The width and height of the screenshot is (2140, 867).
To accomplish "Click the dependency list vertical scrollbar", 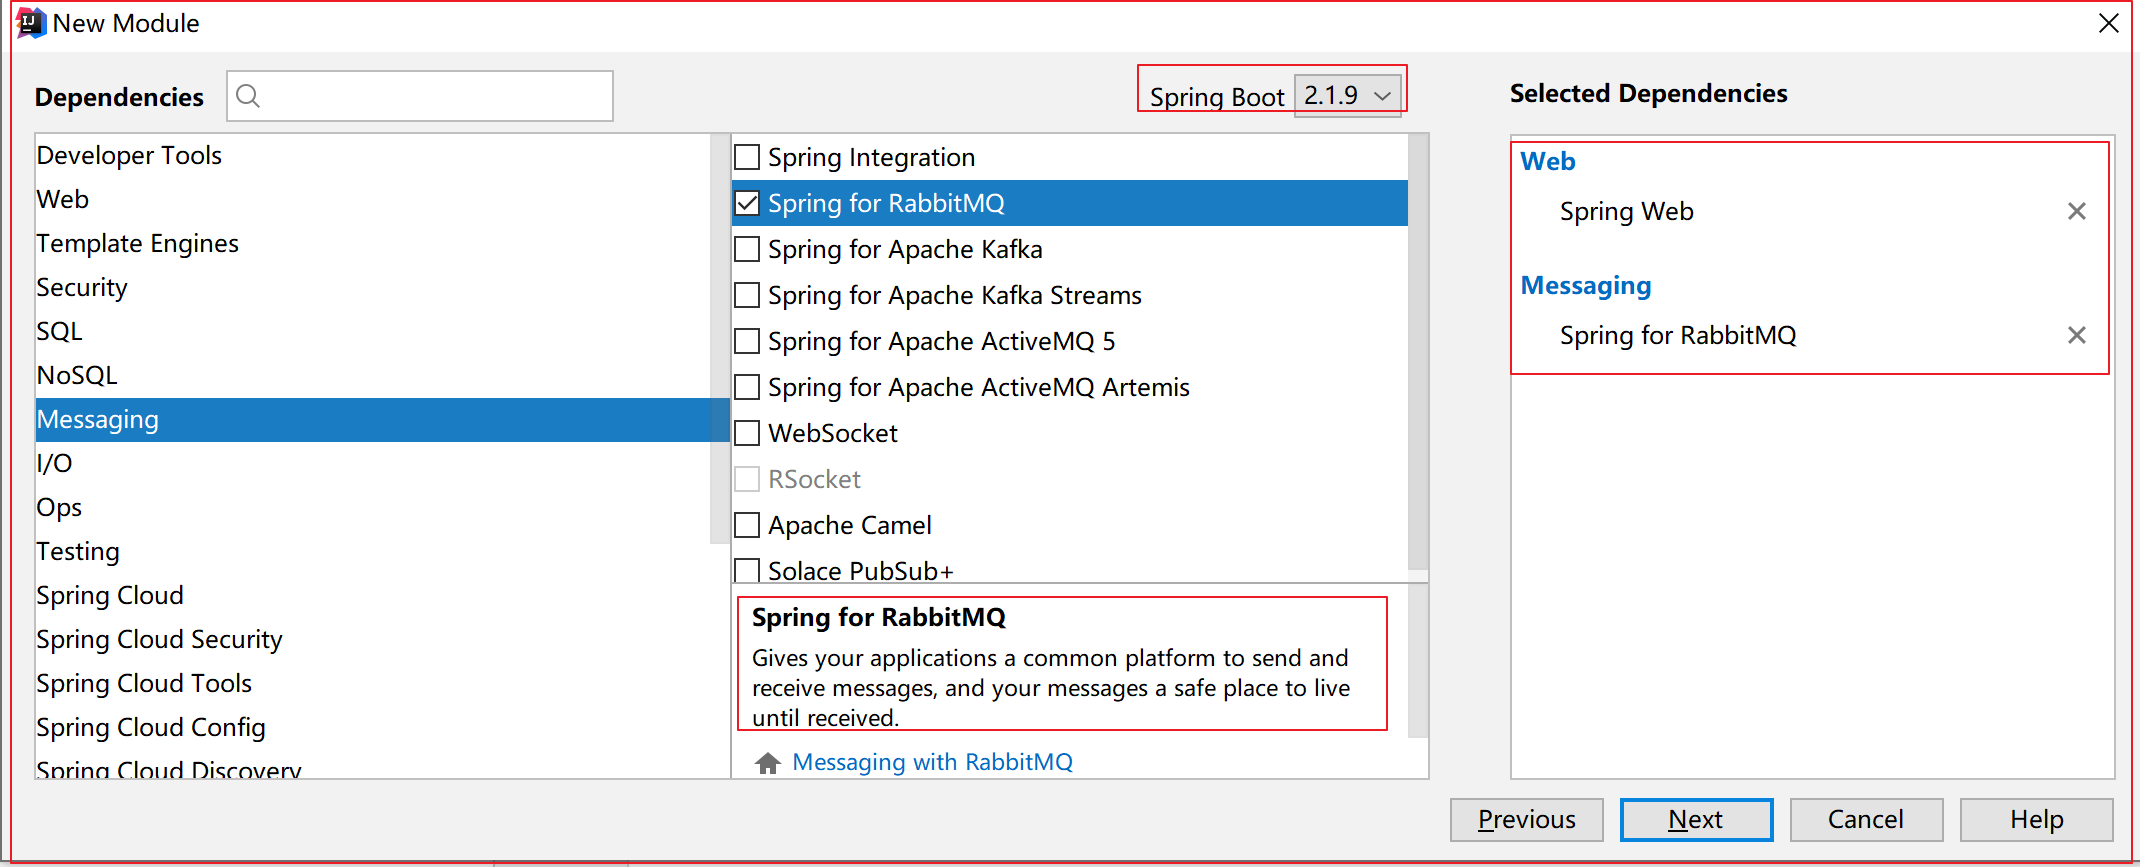I will [1417, 352].
